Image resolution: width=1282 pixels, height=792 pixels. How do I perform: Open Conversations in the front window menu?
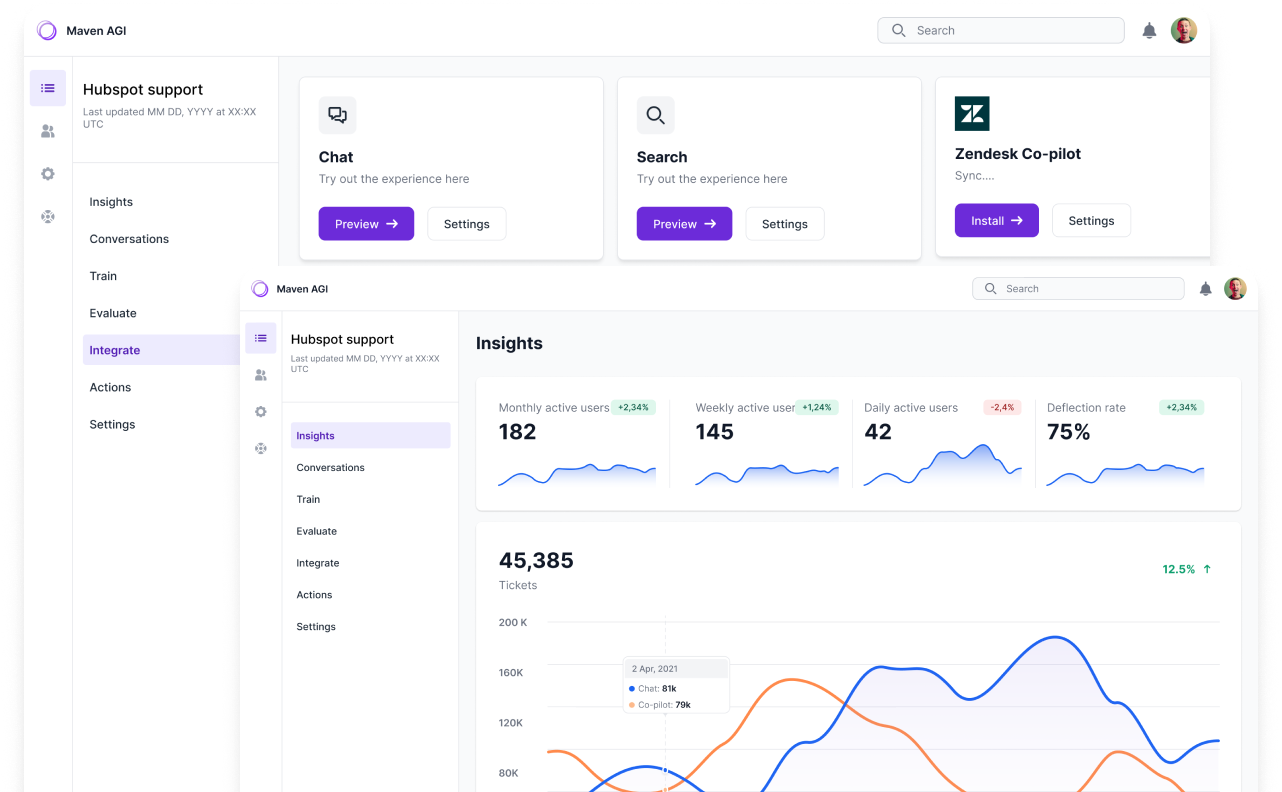(x=331, y=467)
